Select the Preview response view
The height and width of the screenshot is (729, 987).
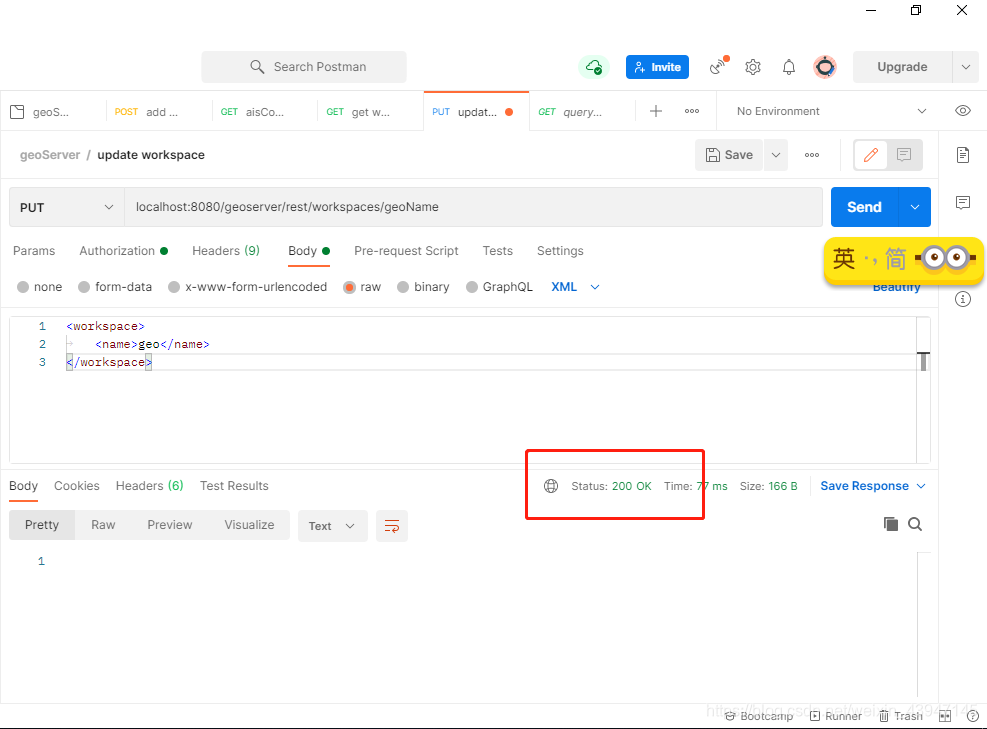click(169, 525)
